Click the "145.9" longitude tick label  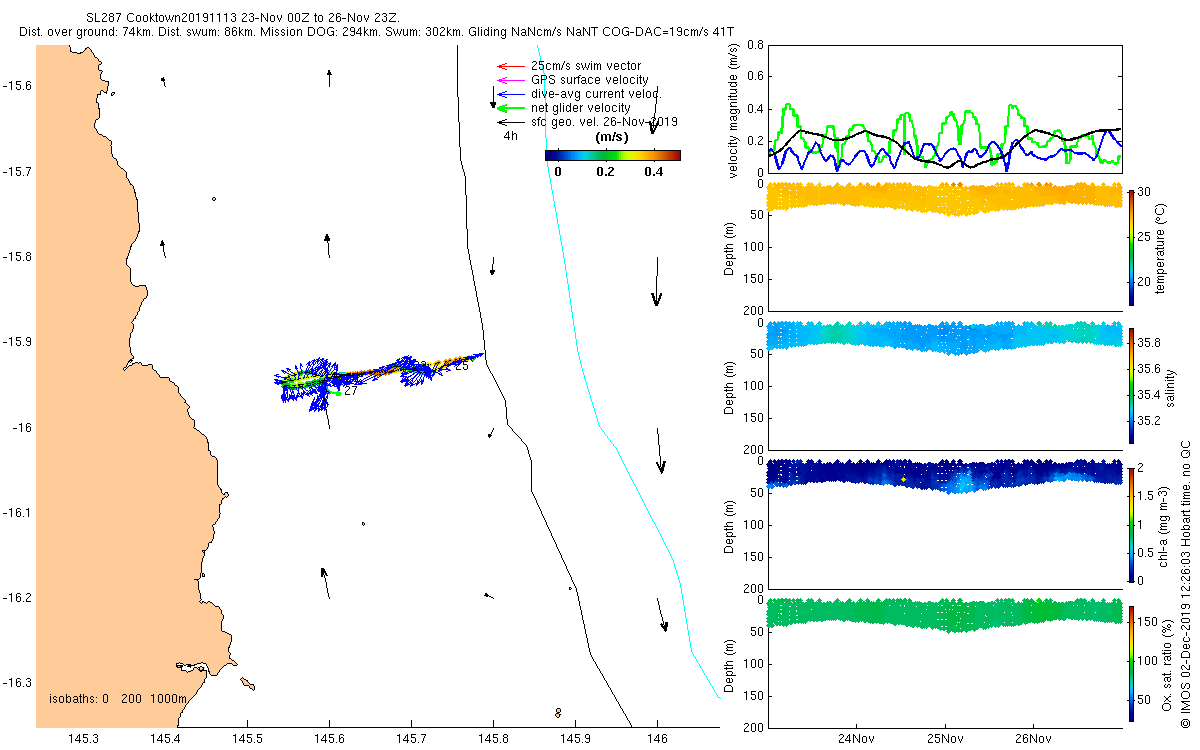(x=575, y=738)
